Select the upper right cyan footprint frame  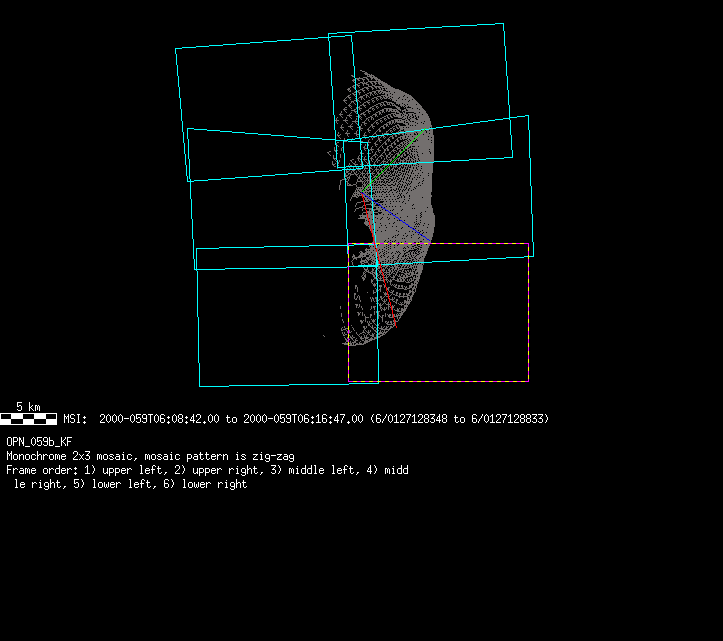507,90
